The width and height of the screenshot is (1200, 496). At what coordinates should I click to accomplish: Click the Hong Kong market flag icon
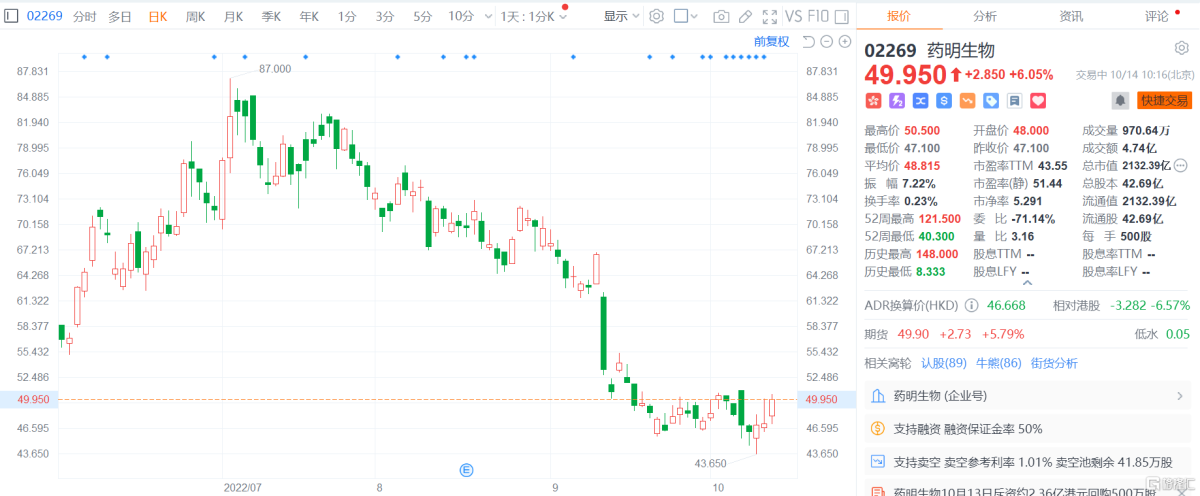(873, 100)
